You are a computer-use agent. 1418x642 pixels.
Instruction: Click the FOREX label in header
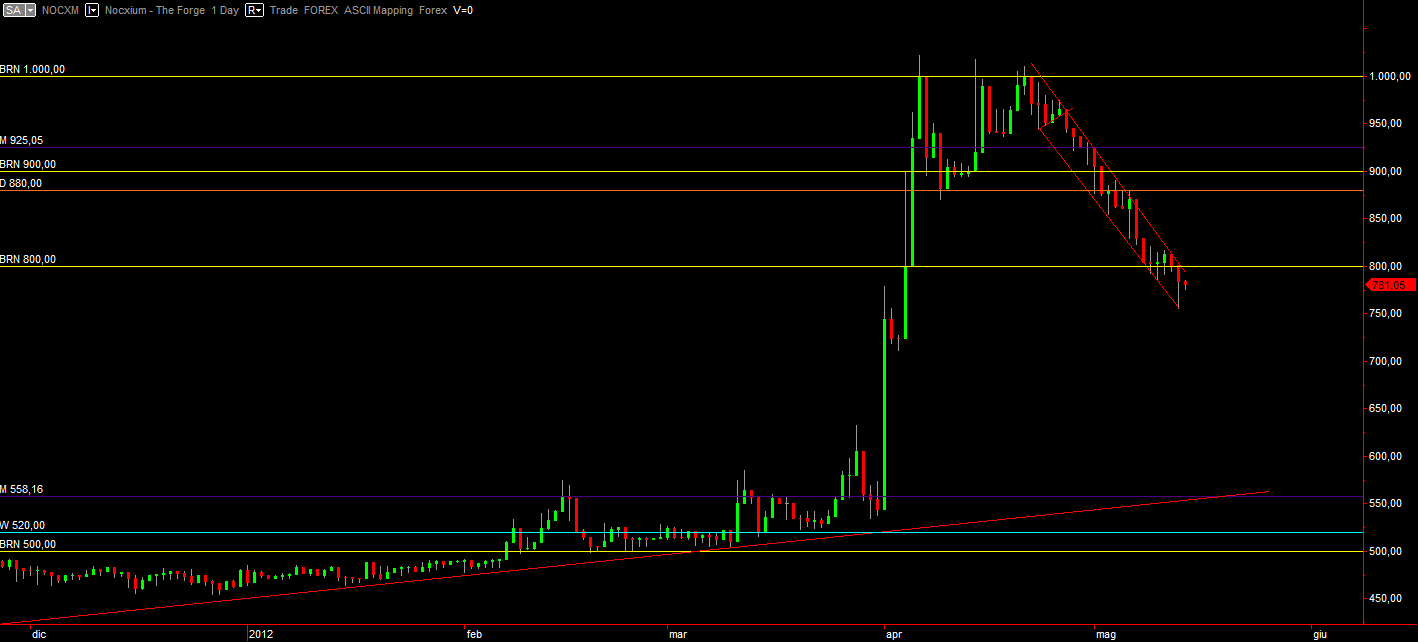click(x=320, y=10)
